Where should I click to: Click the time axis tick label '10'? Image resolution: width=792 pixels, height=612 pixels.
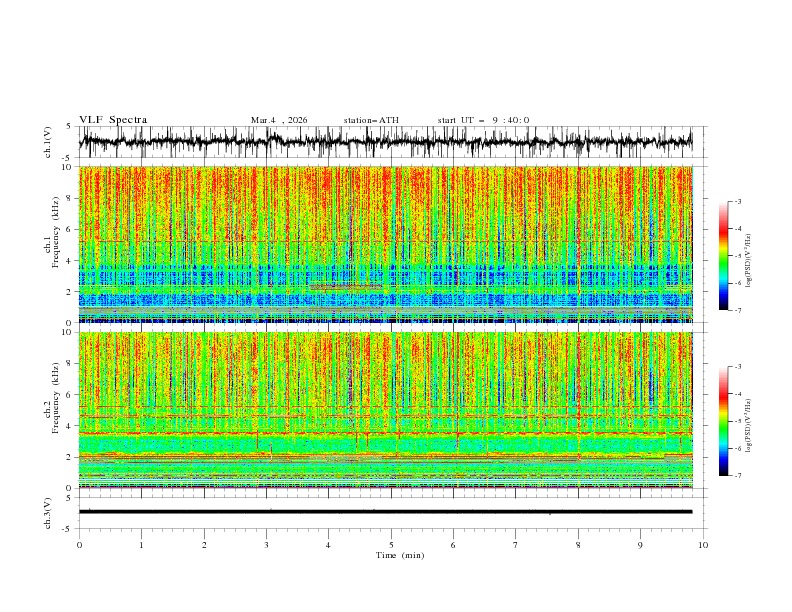703,545
